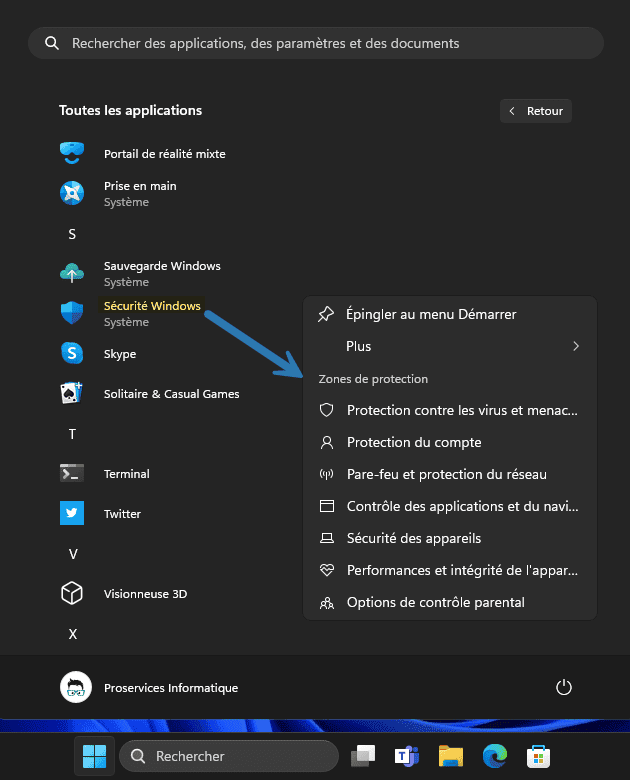Click the Sauvegarde Windows cloud icon
Image resolution: width=630 pixels, height=780 pixels.
(72, 273)
